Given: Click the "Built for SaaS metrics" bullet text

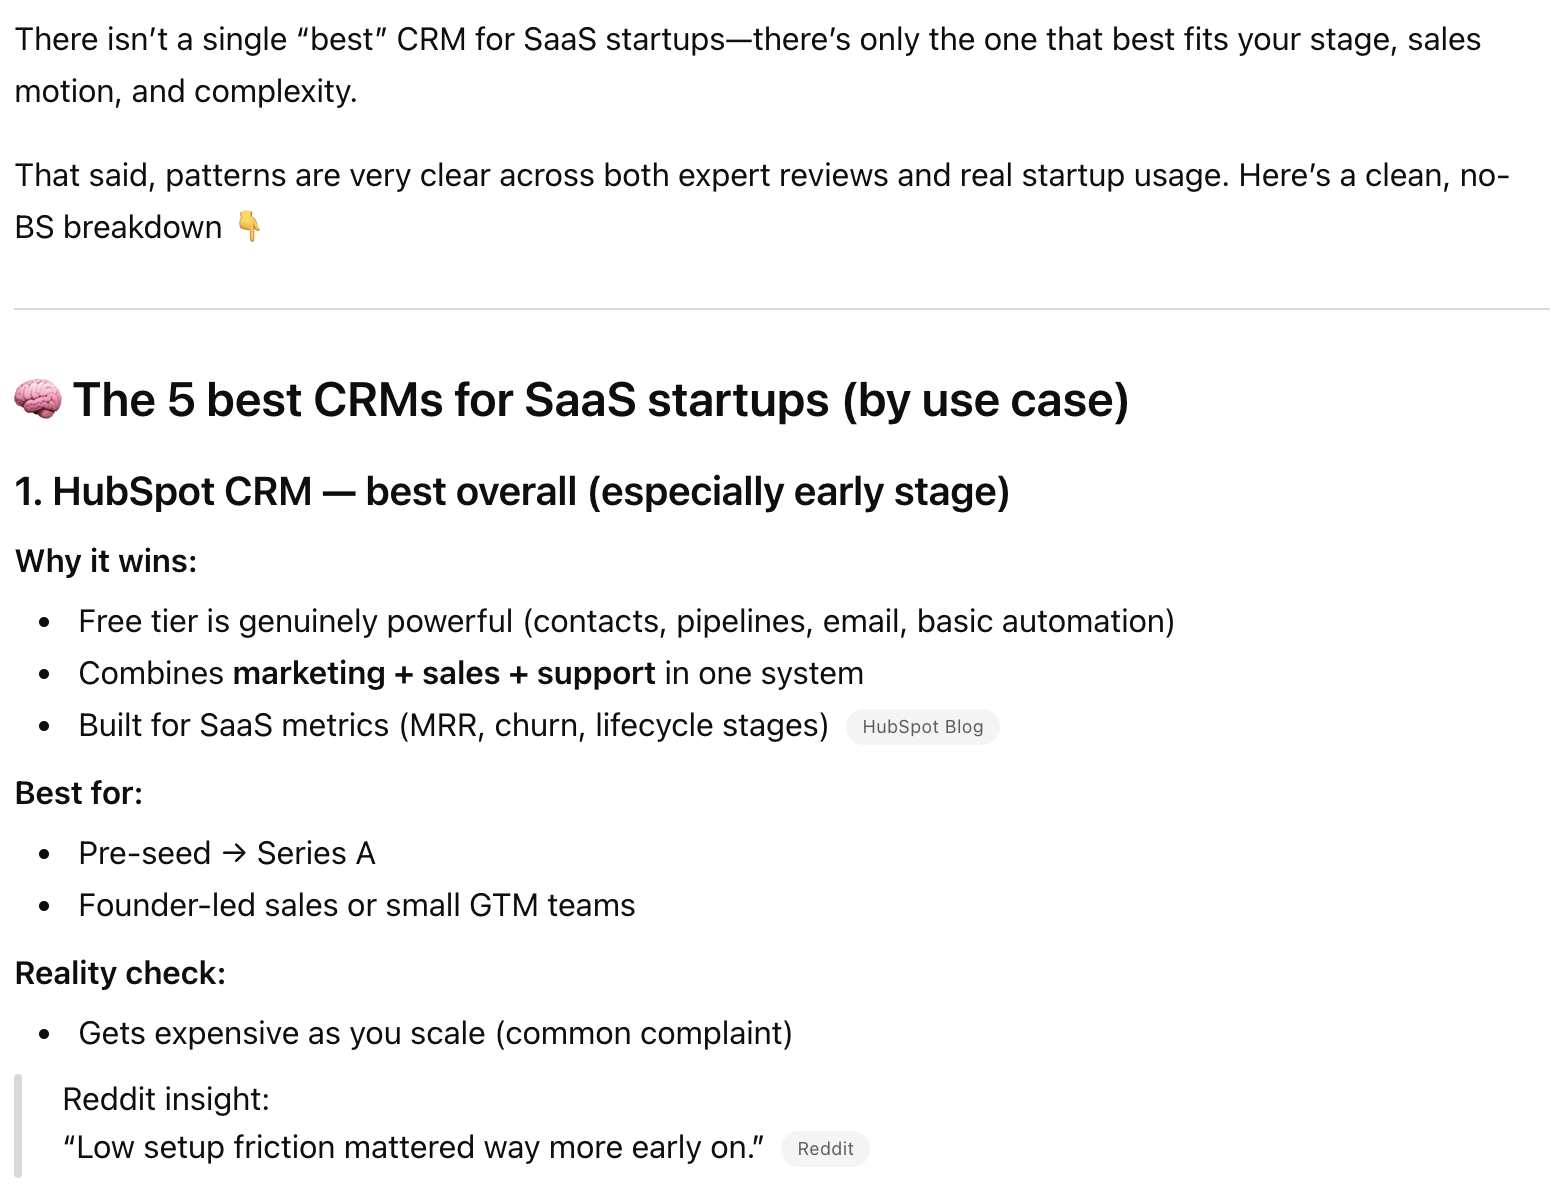Looking at the screenshot, I should (453, 725).
